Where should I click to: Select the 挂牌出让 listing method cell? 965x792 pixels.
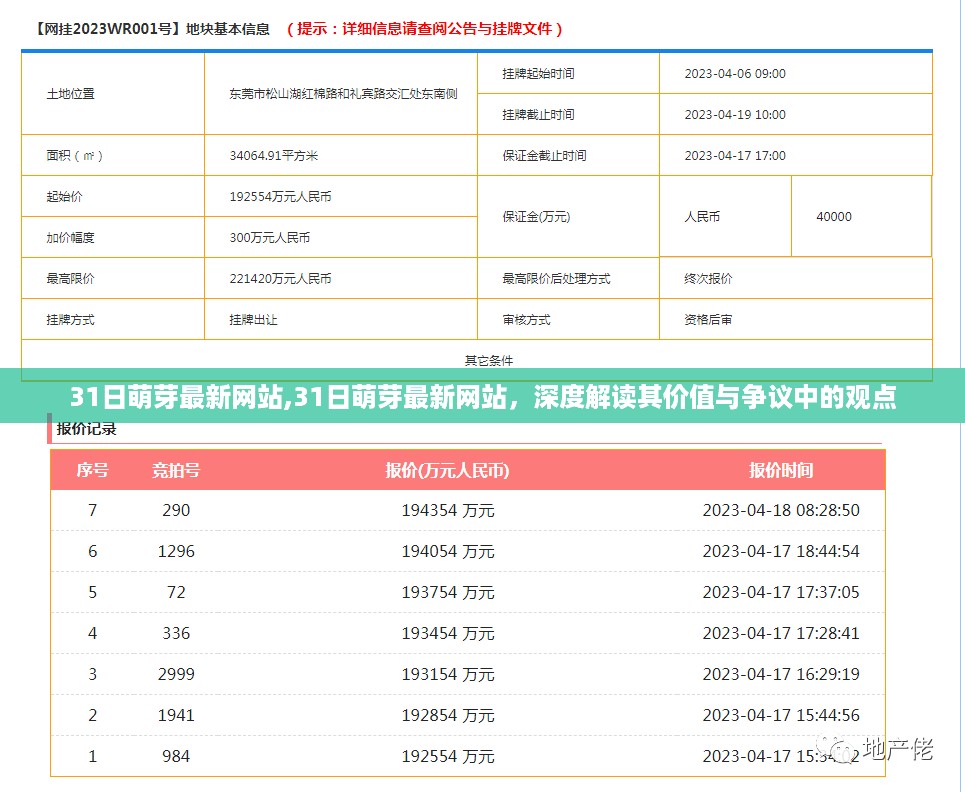[252, 319]
